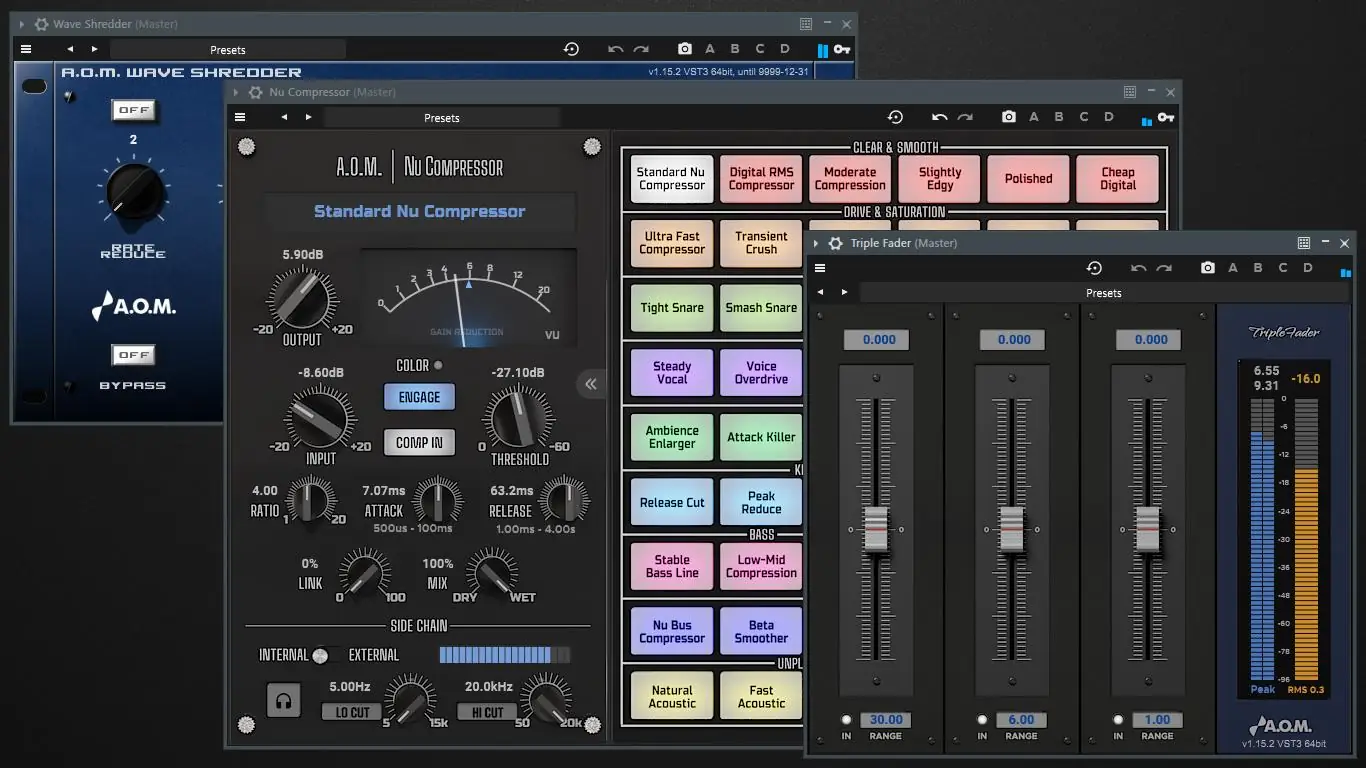Load the Beta Smoother preset

pyautogui.click(x=761, y=632)
